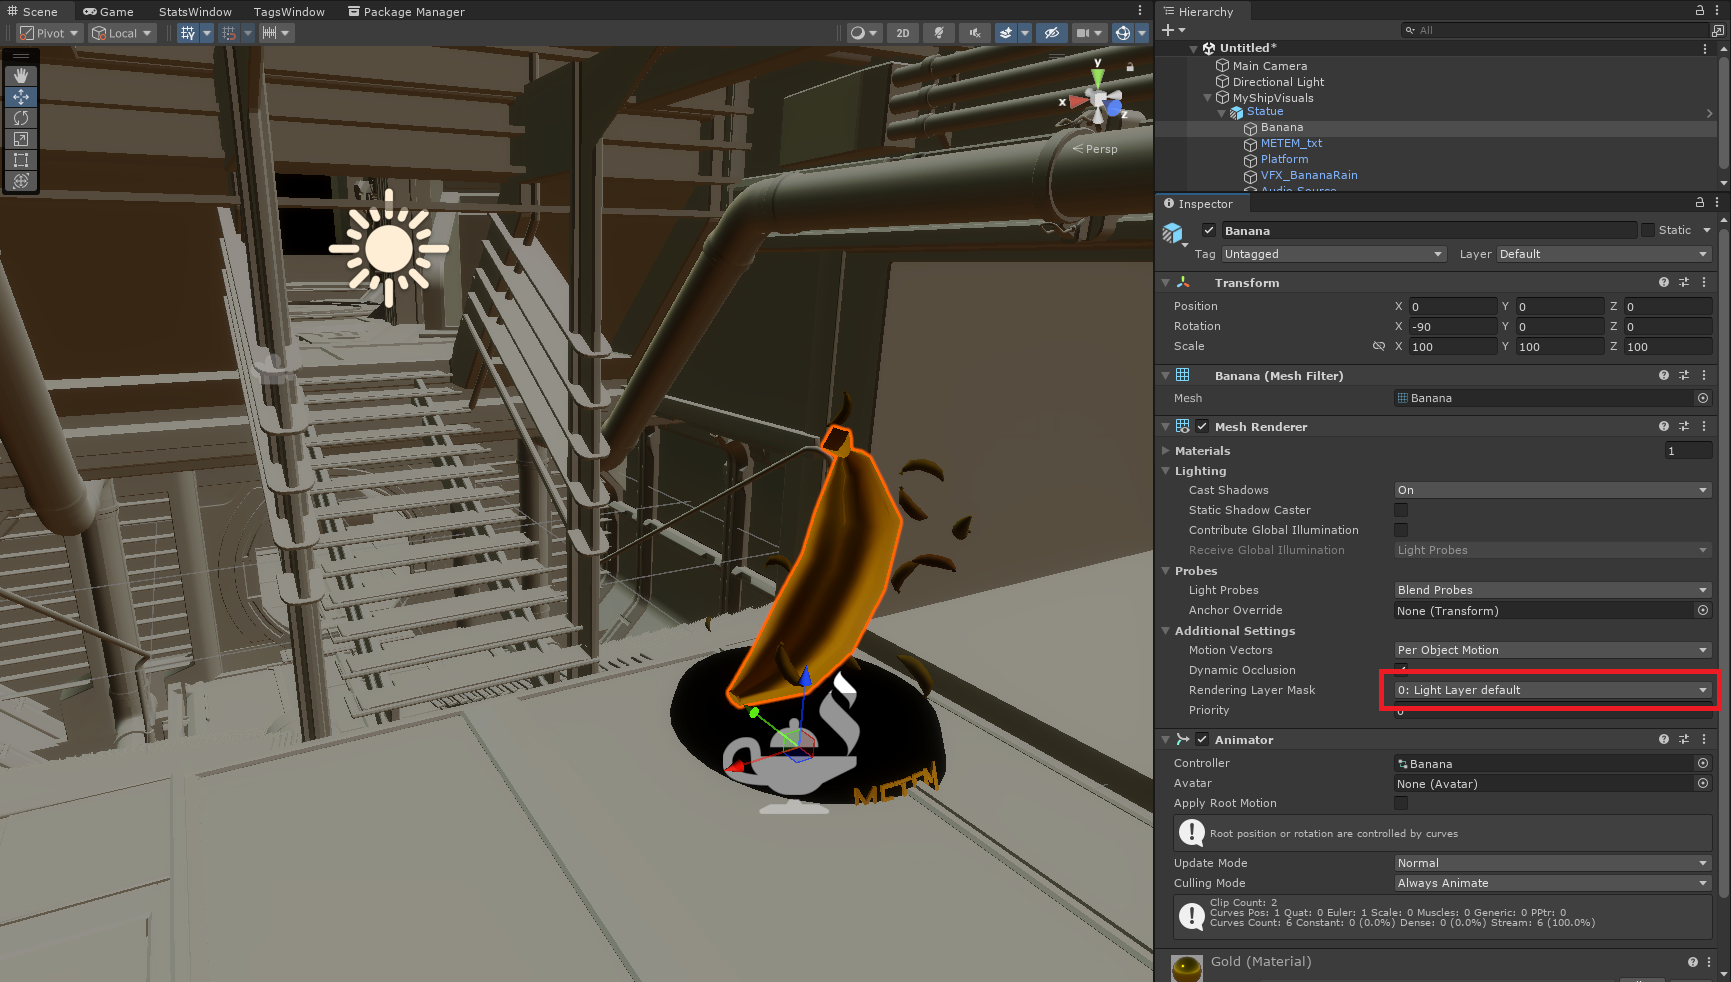Select the Rotate tool
Image resolution: width=1731 pixels, height=982 pixels.
21,118
